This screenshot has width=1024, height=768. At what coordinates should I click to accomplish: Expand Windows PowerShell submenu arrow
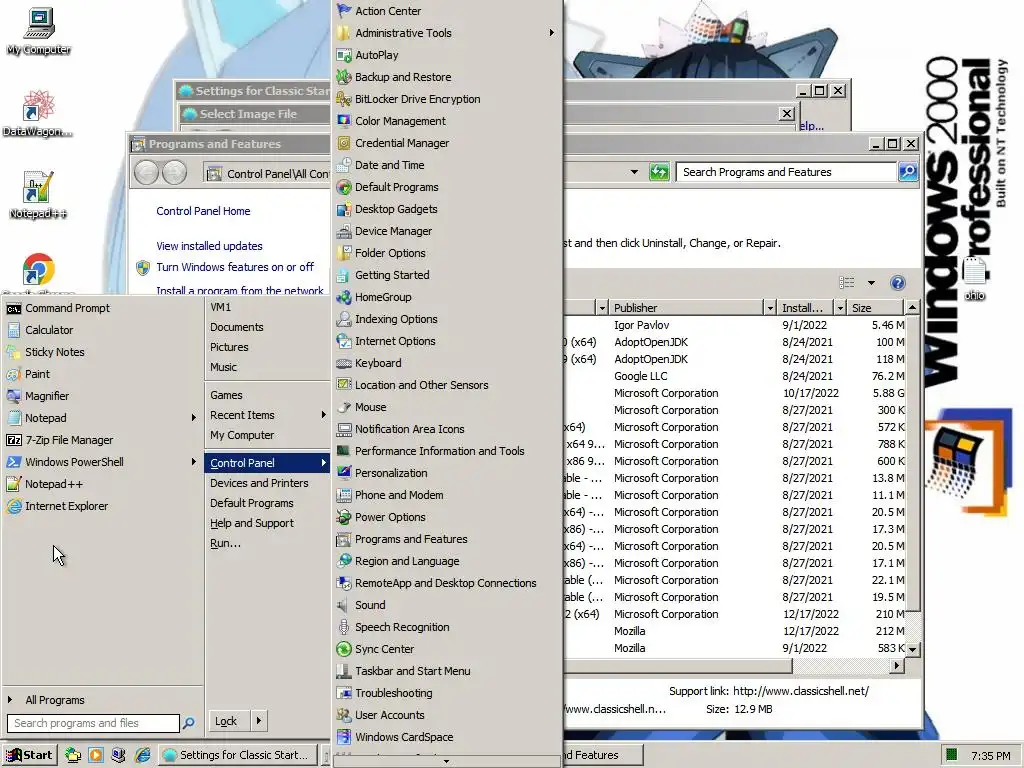[193, 462]
